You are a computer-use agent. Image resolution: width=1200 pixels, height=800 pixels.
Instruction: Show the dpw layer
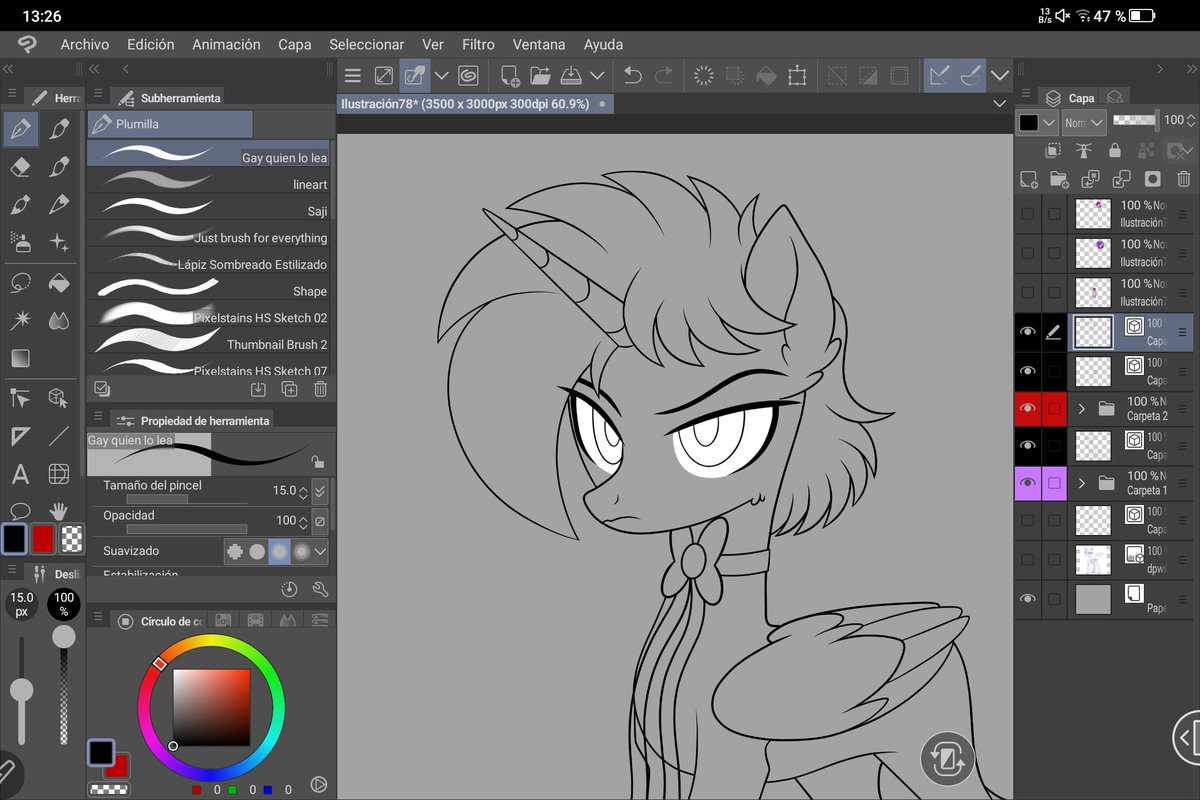click(x=1027, y=560)
